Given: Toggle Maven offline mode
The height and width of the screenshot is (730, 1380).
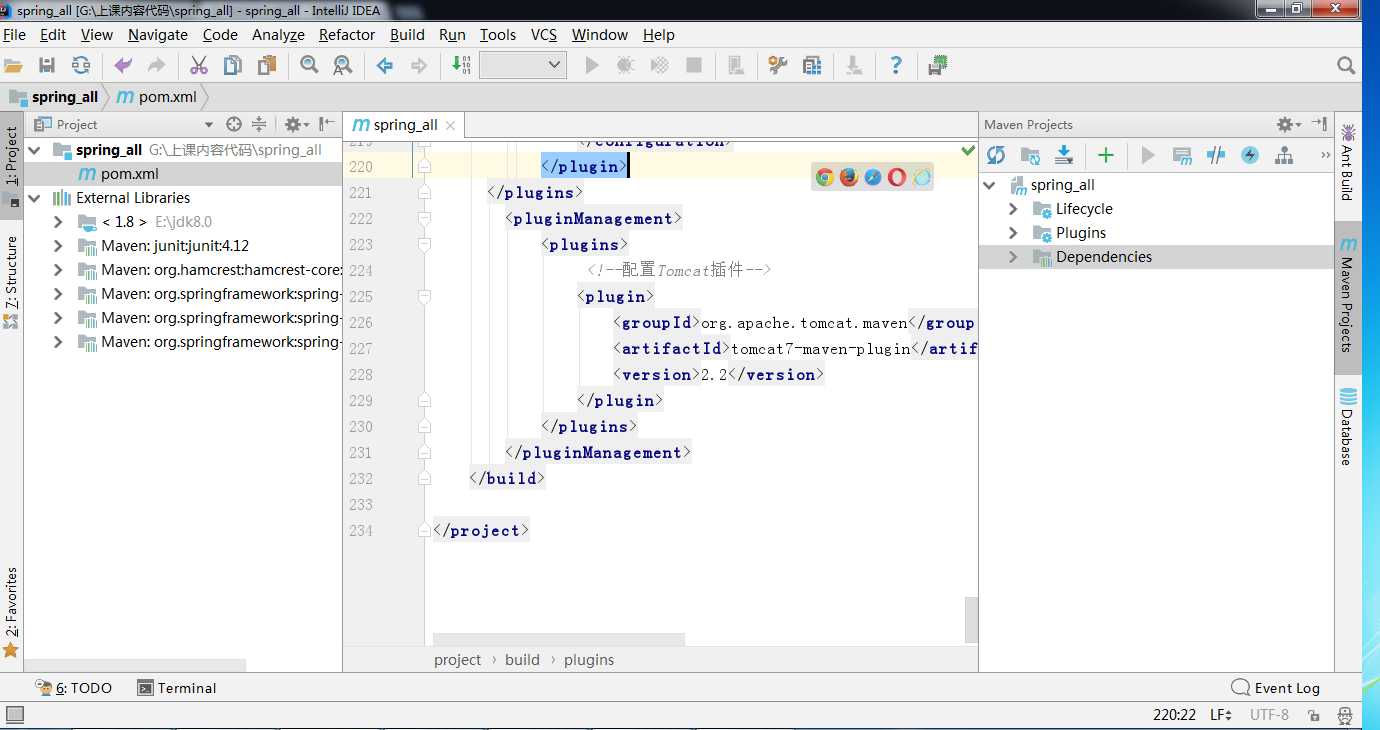Looking at the screenshot, I should pos(1216,155).
